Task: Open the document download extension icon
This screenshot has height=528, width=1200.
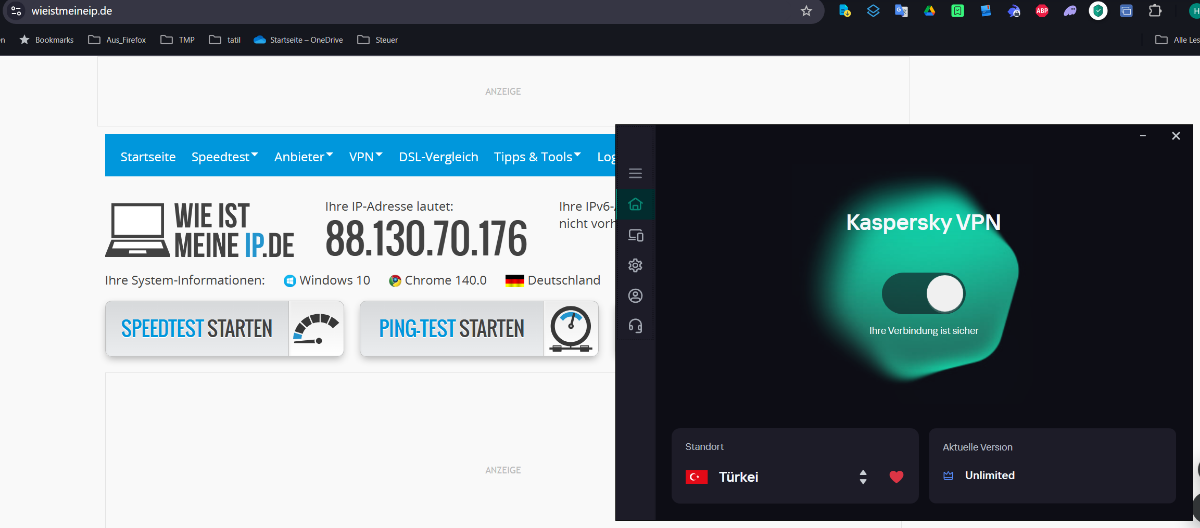Action: [845, 11]
